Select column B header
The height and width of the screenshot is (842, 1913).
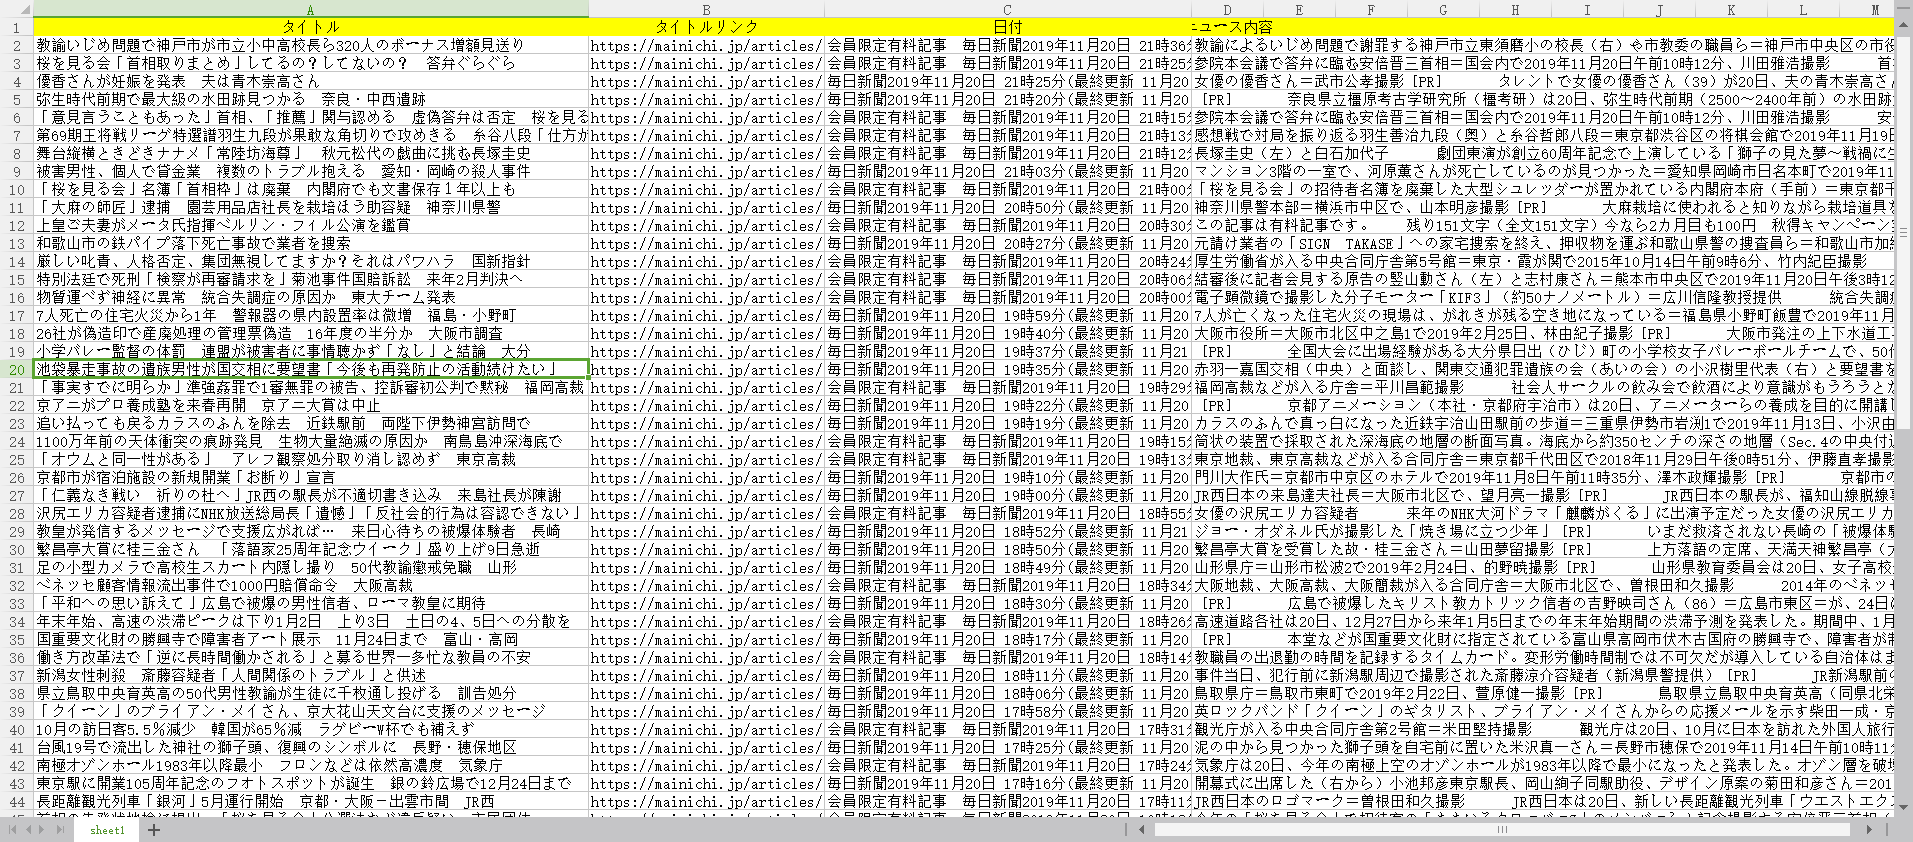pyautogui.click(x=706, y=10)
